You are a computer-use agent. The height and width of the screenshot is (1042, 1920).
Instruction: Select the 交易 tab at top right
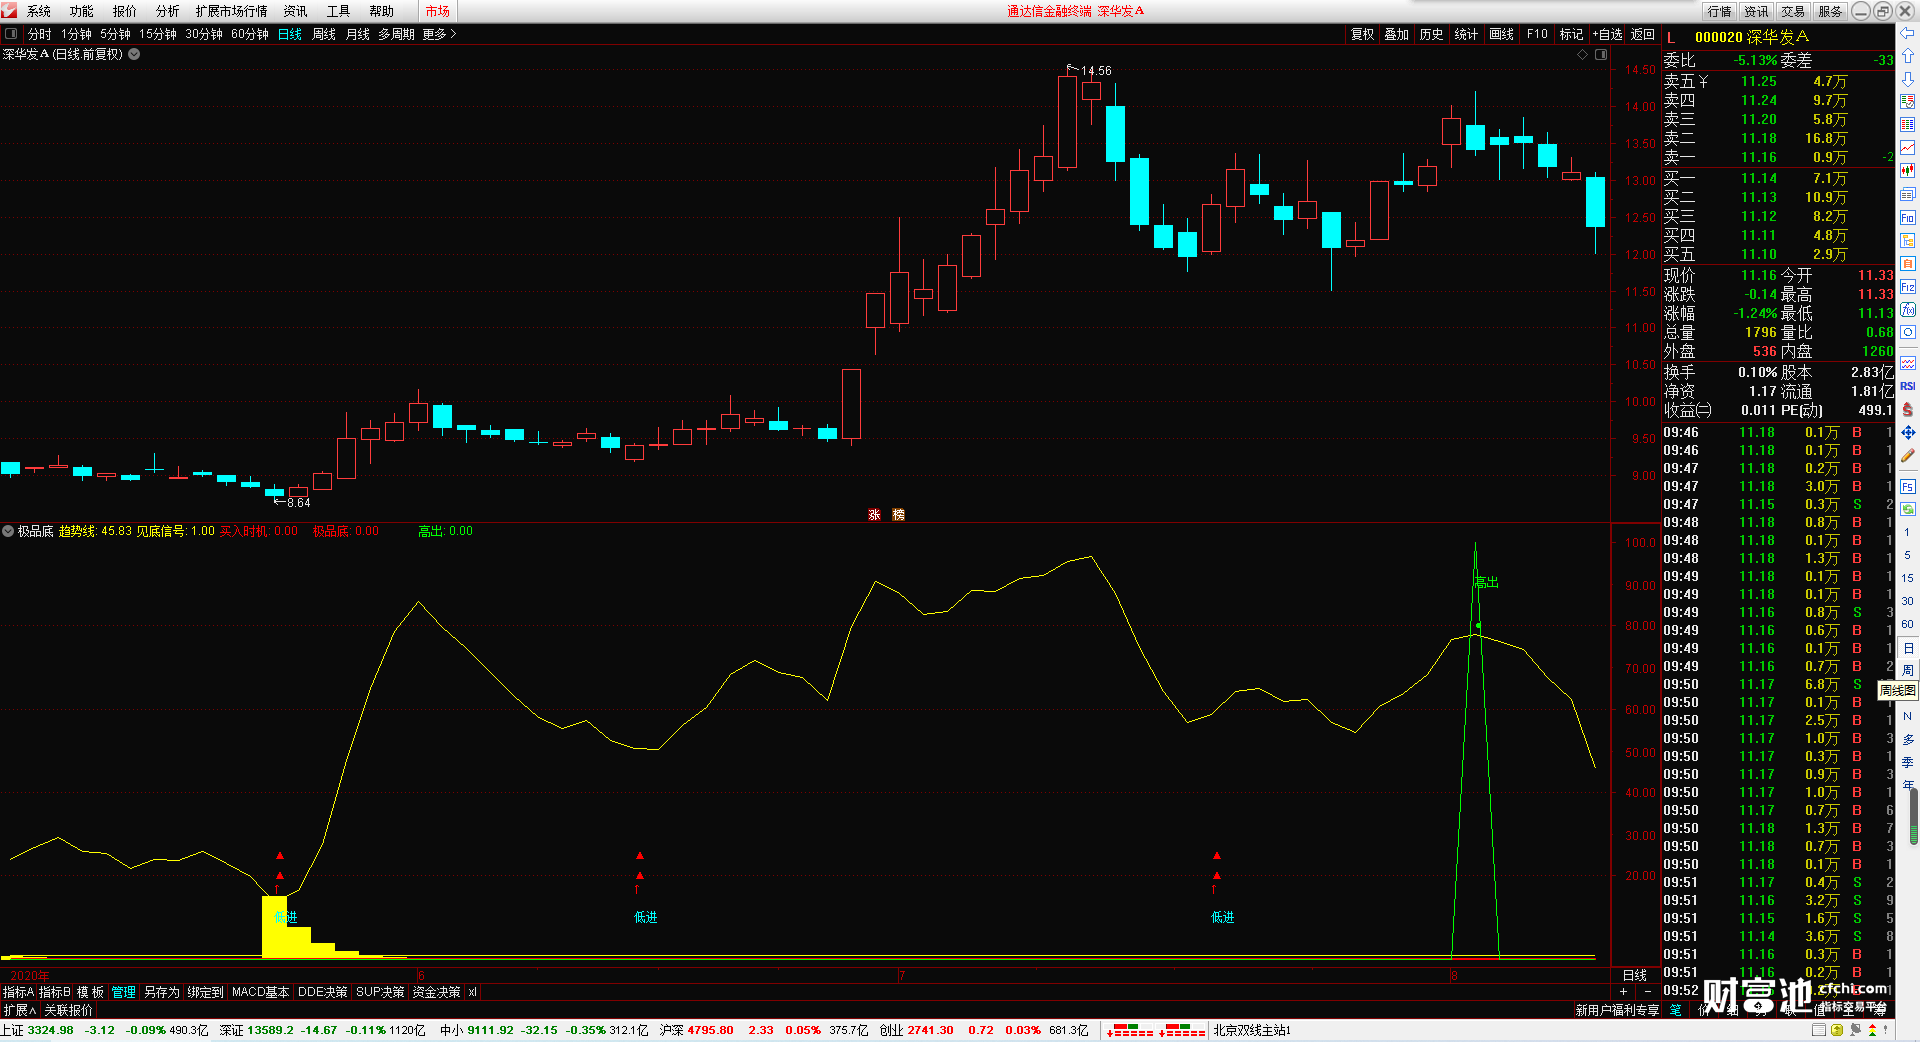[x=1793, y=11]
